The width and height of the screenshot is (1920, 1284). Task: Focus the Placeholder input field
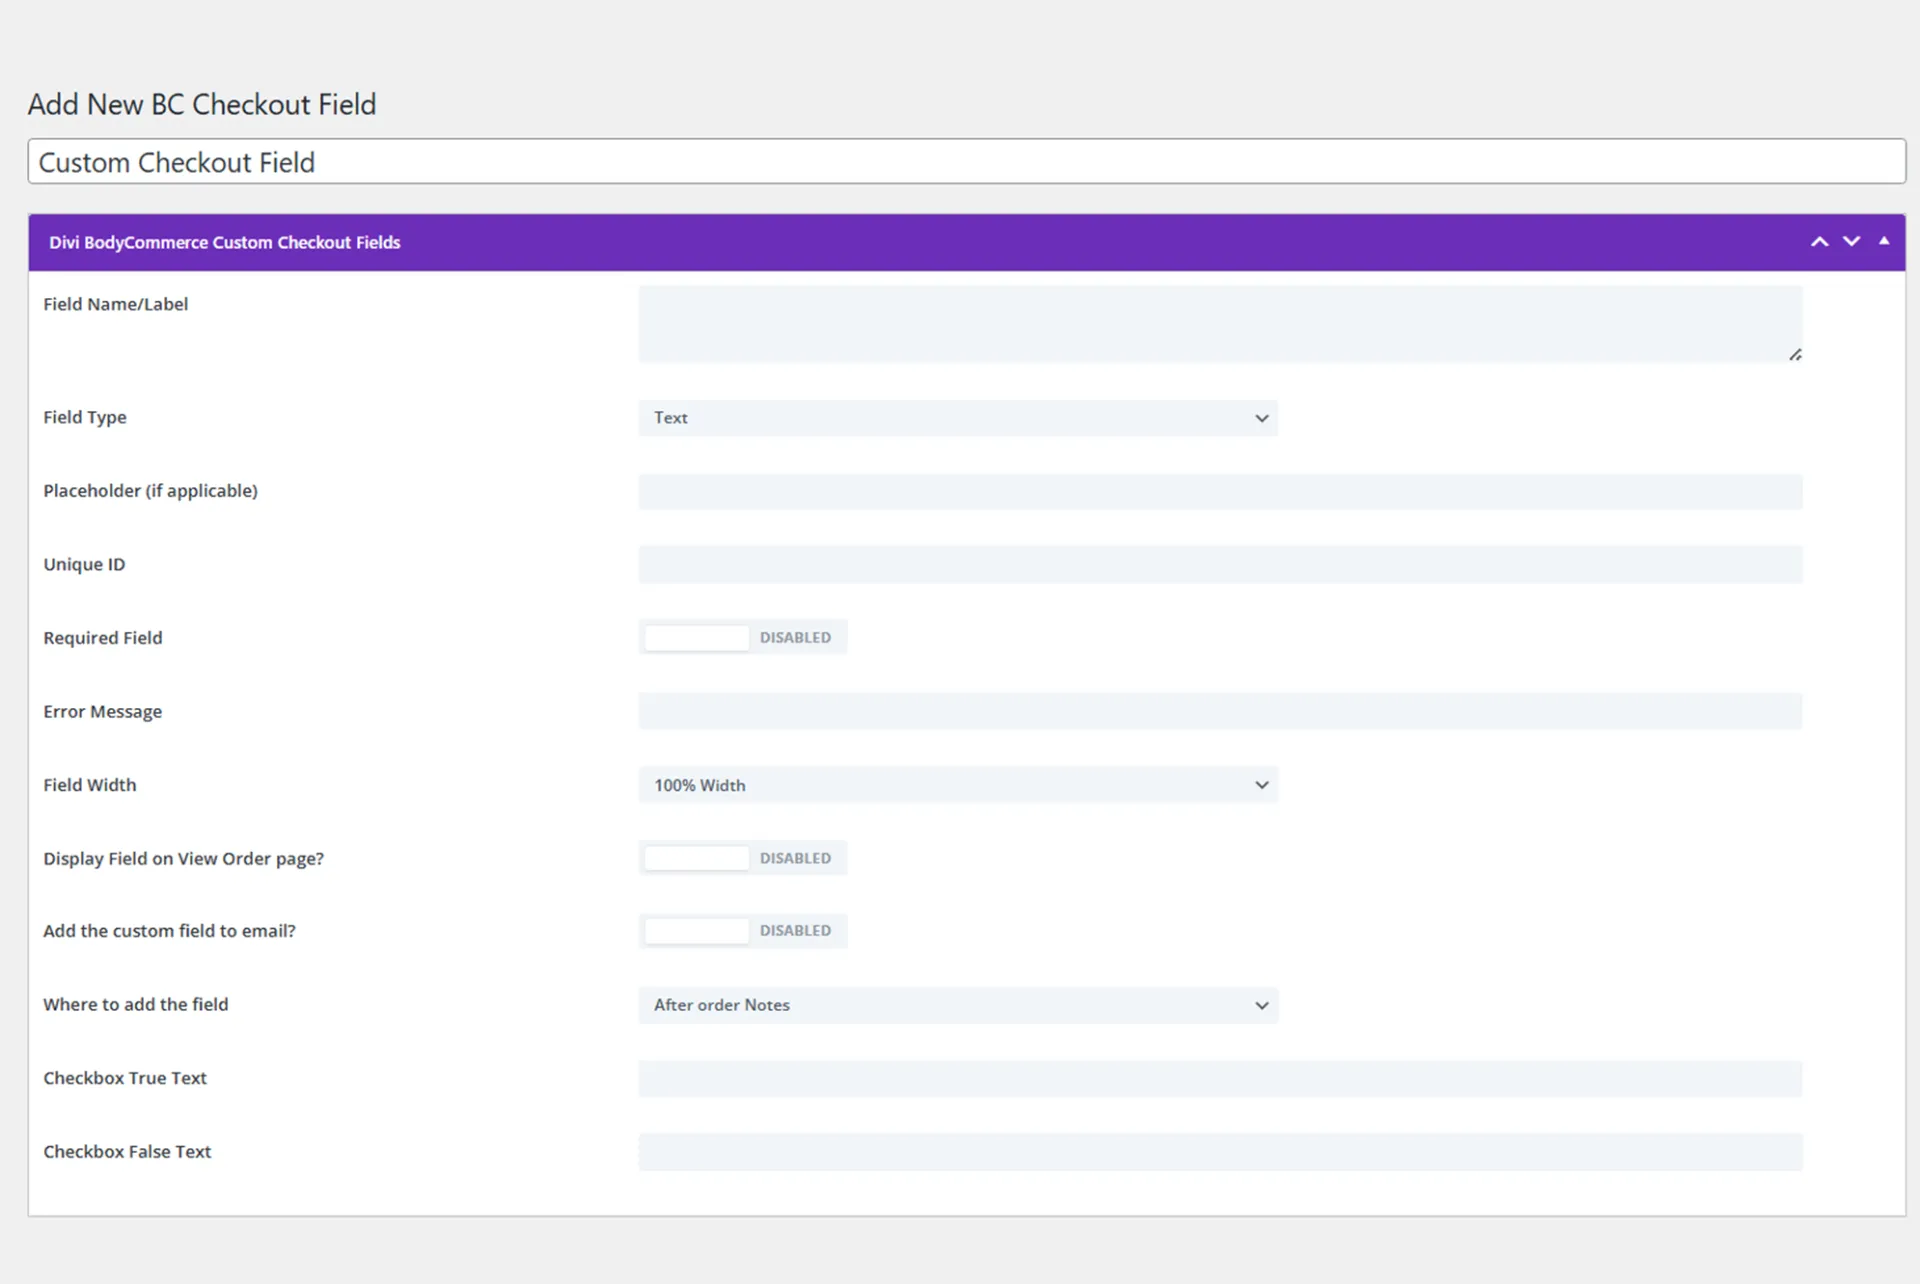point(1220,491)
